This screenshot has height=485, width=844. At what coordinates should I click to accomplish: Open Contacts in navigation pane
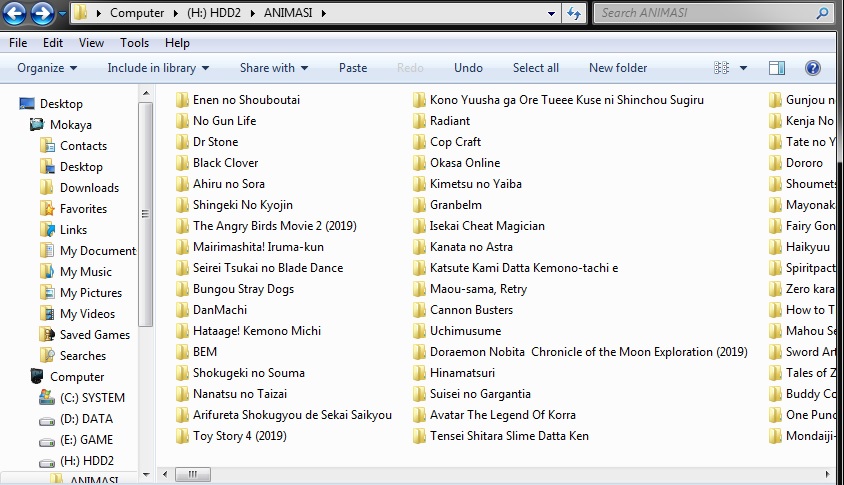click(83, 145)
